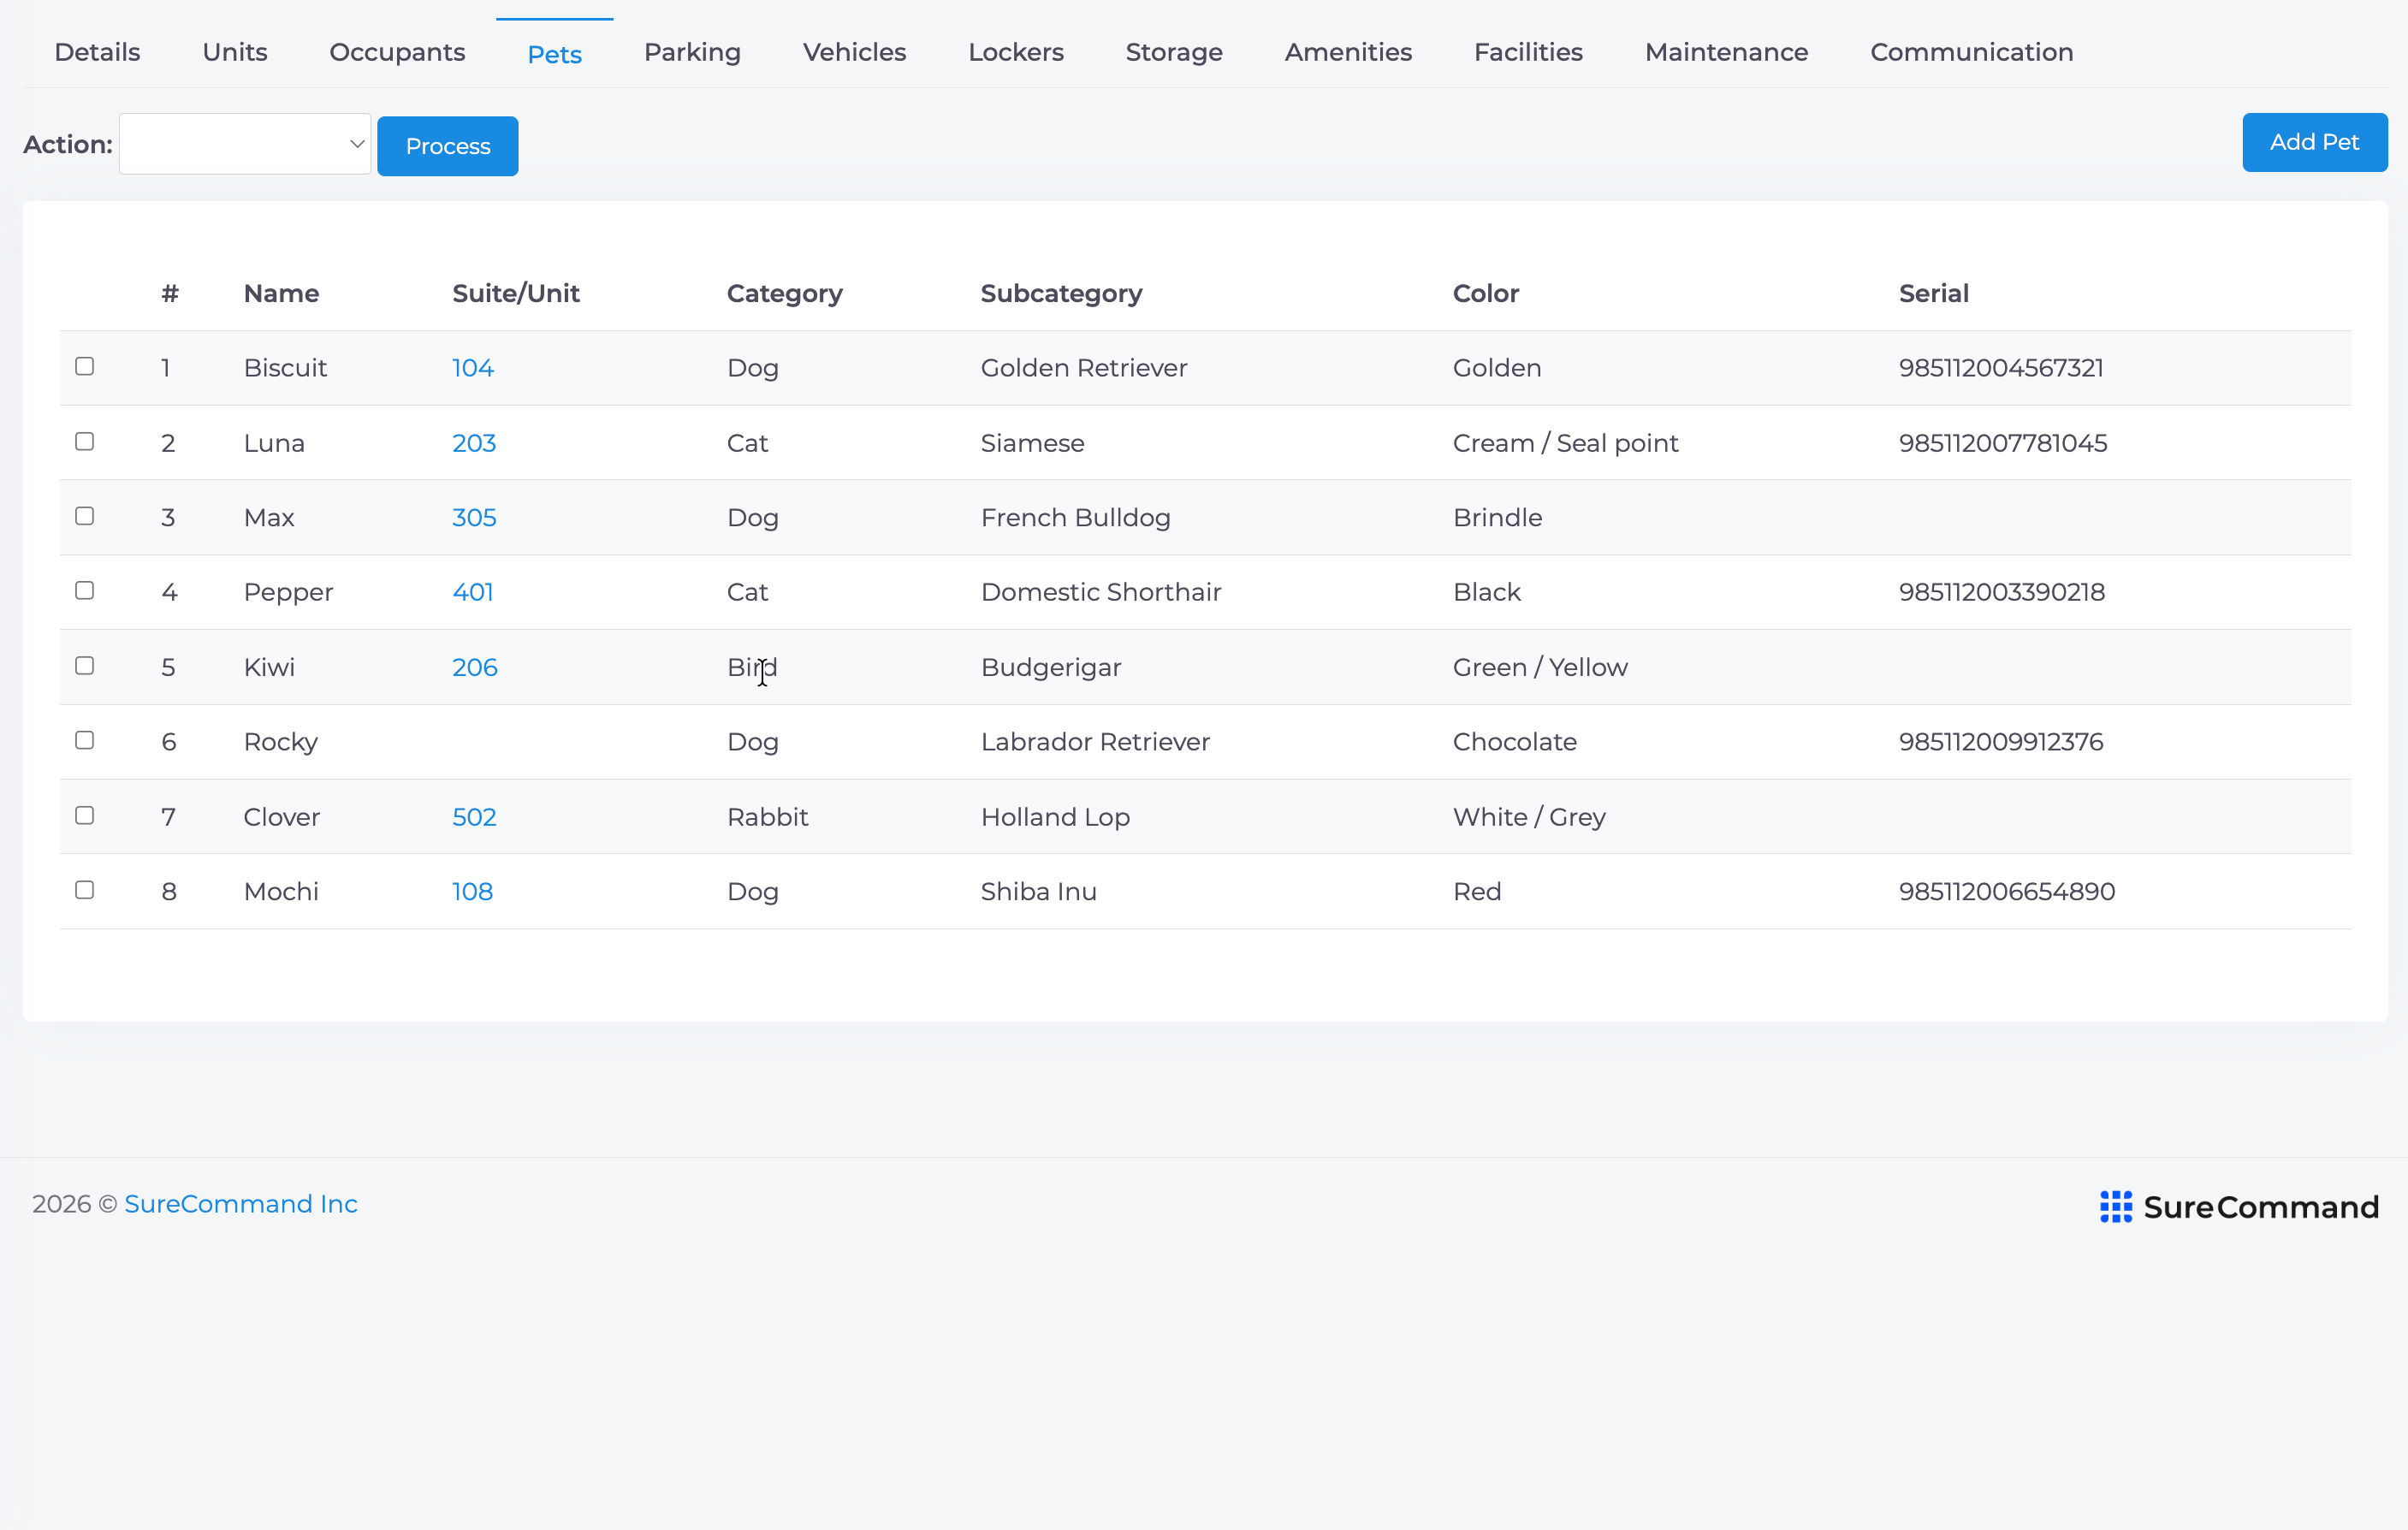2408x1530 pixels.
Task: Click the Add Pet button
Action: pyautogui.click(x=2314, y=142)
